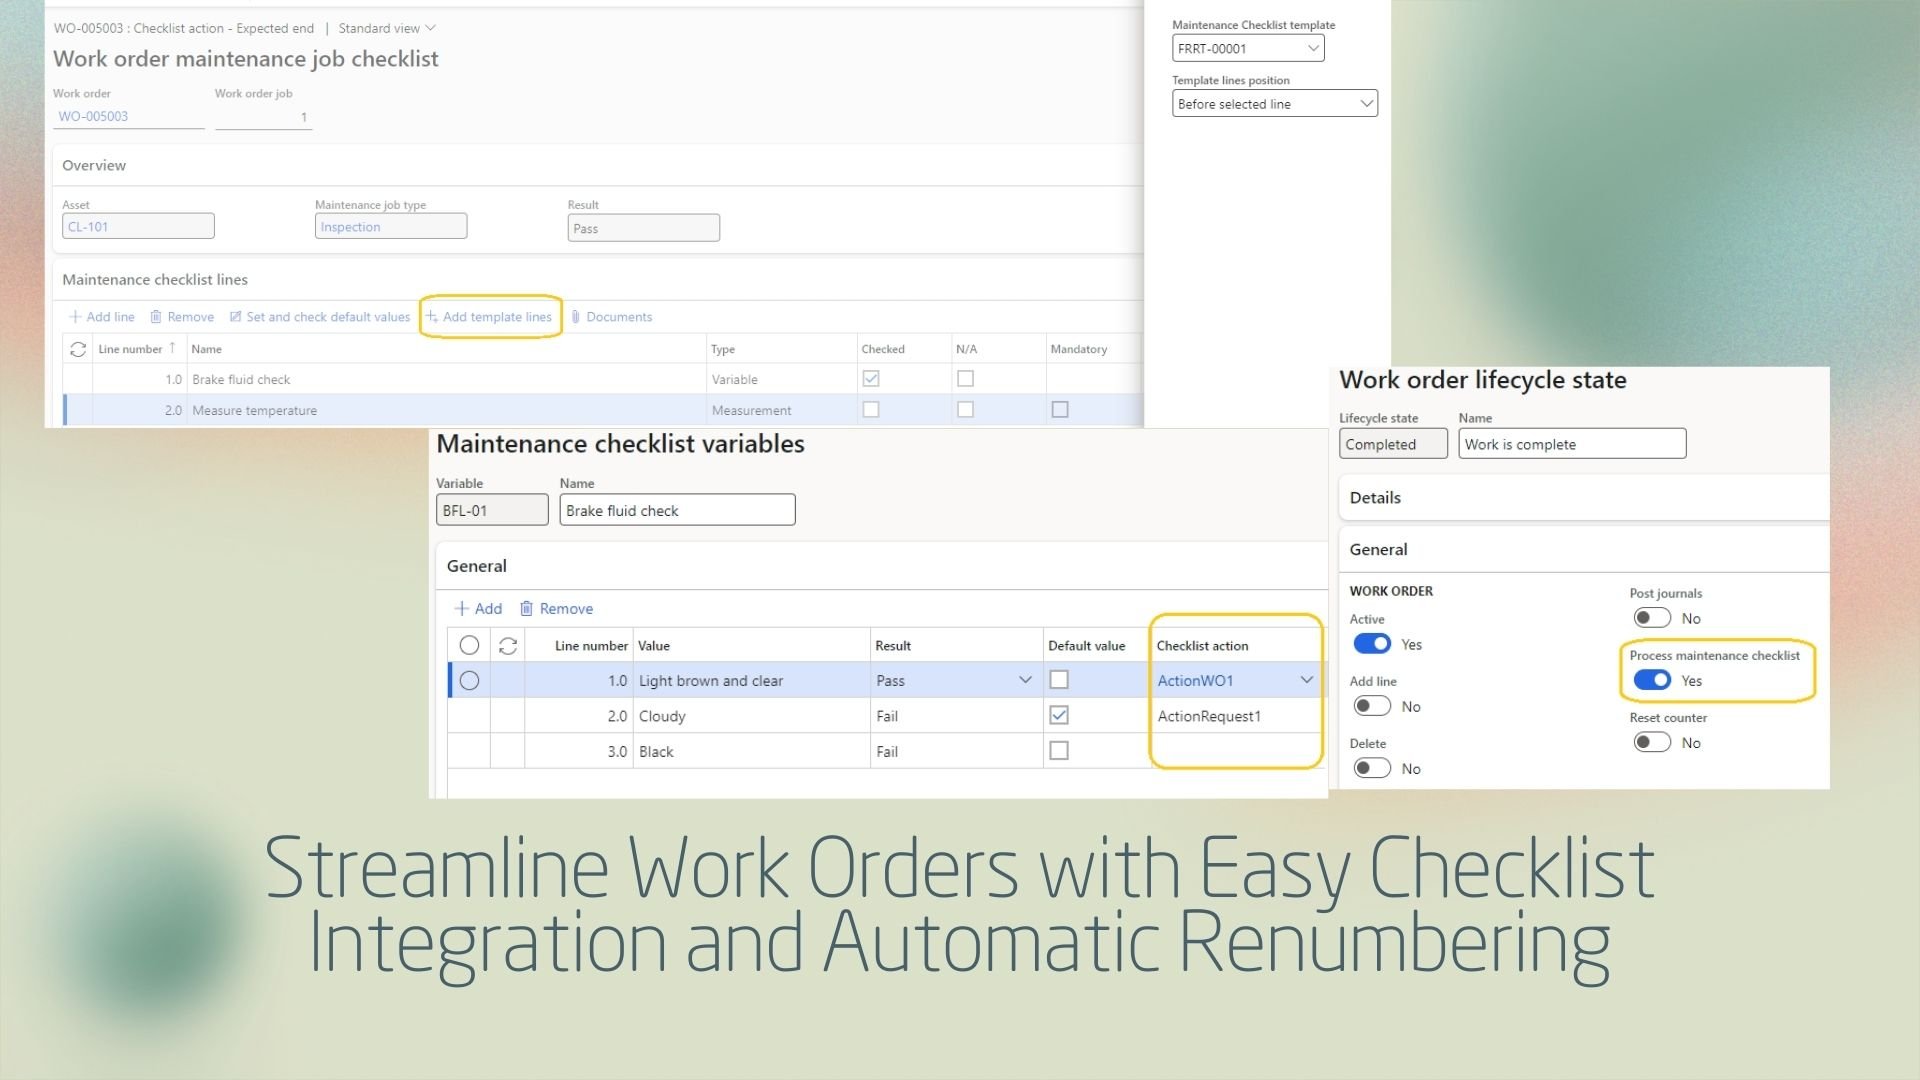The height and width of the screenshot is (1080, 1920).
Task: Click the Details expander section
Action: [x=1375, y=496]
